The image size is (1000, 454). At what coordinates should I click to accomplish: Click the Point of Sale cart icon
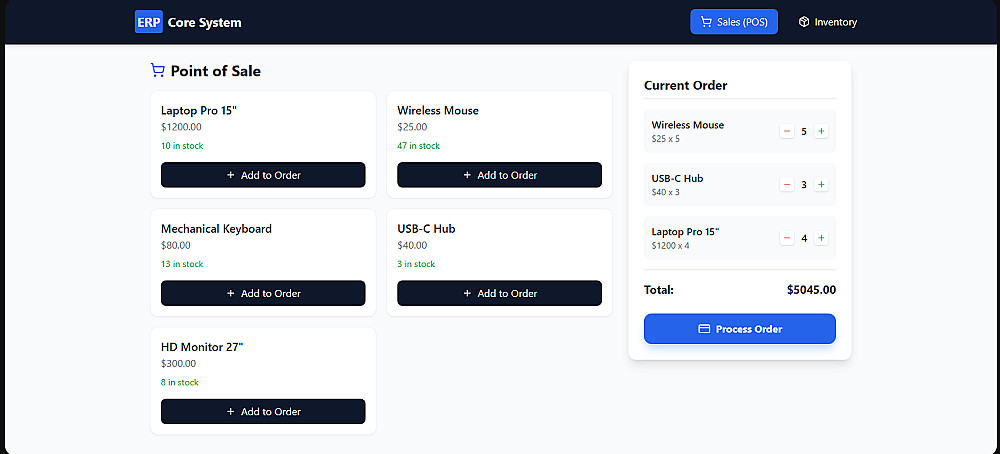(x=158, y=70)
